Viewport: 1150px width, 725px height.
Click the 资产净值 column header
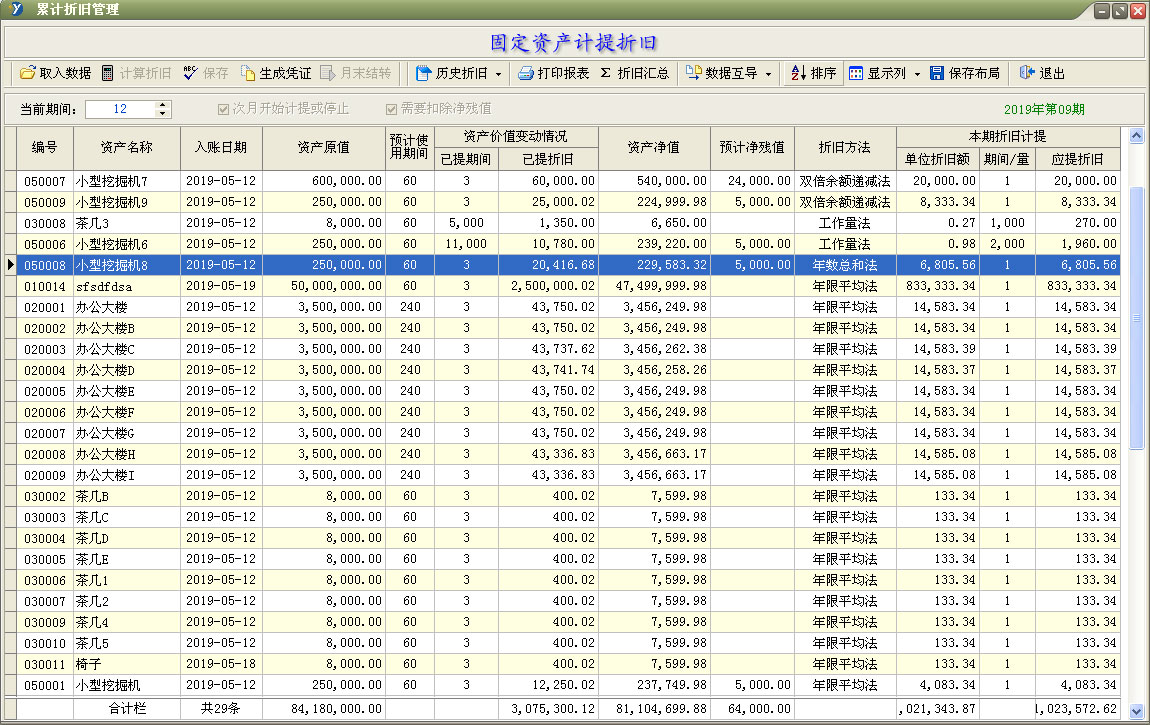coord(654,147)
